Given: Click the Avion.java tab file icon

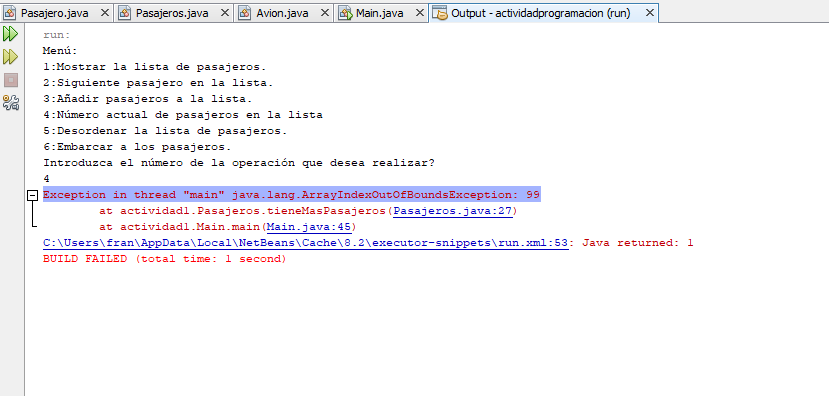Looking at the screenshot, I should pos(244,13).
